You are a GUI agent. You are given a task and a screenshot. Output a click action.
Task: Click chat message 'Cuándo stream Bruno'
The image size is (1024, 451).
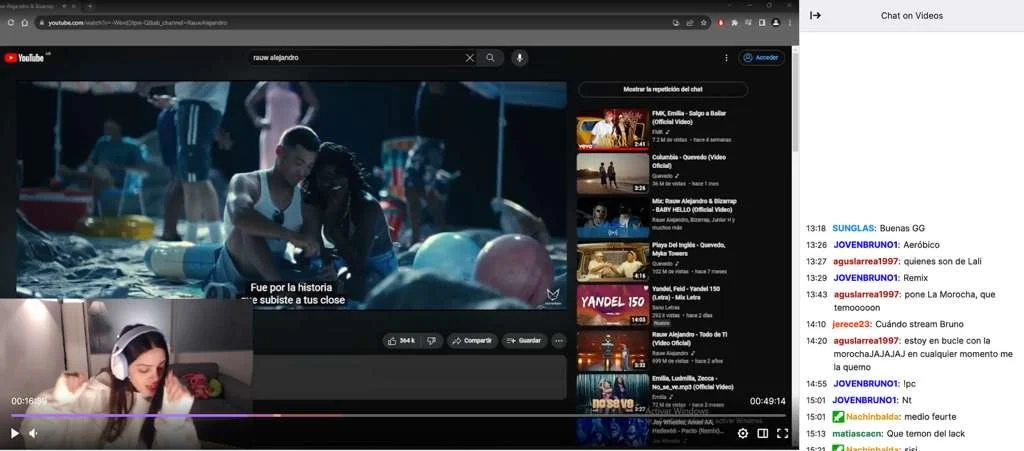[x=919, y=324]
